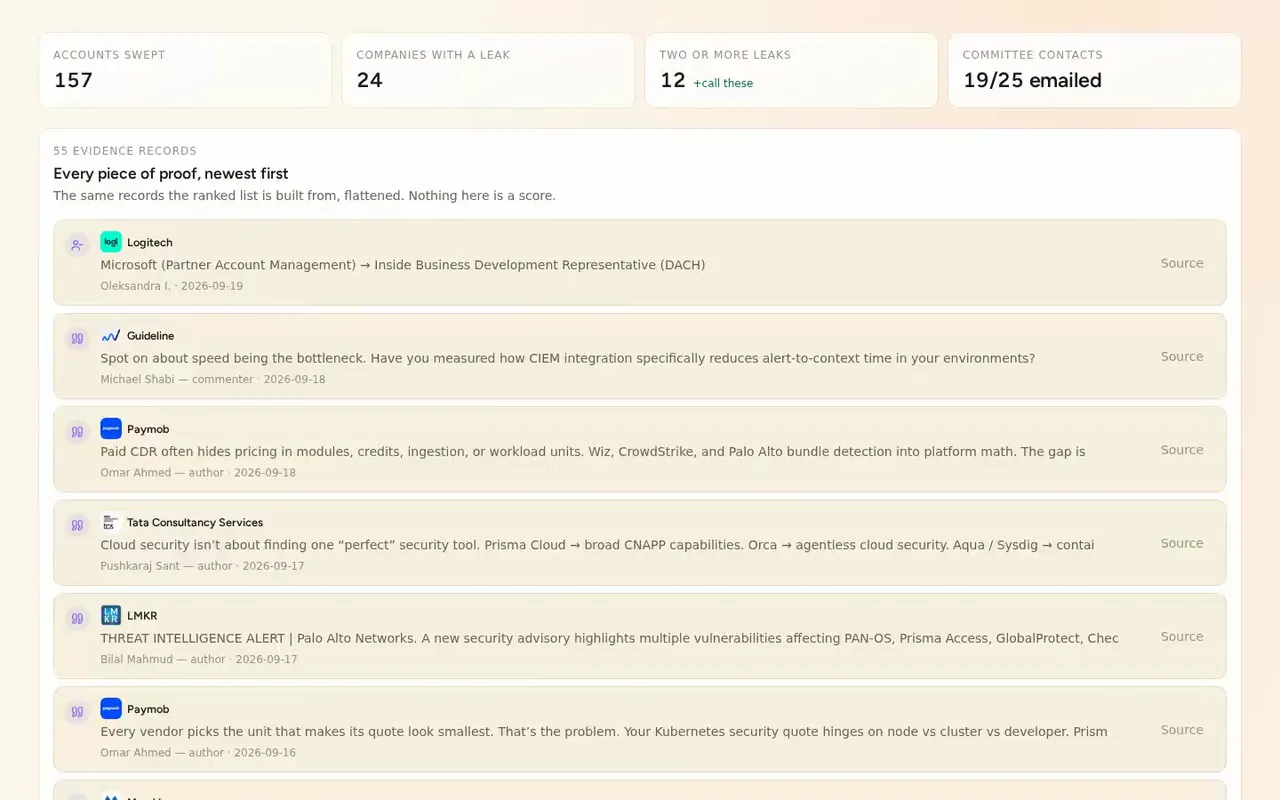Click the quote icon on the Guideline record
The width and height of the screenshot is (1280, 800).
coord(77,338)
